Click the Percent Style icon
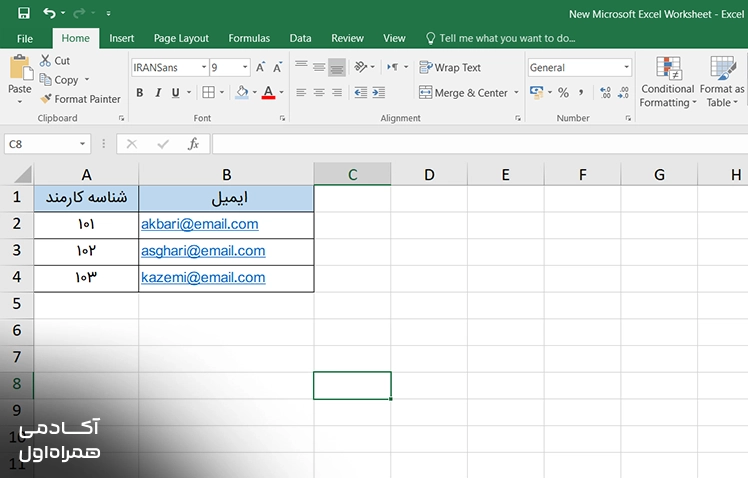 tap(563, 93)
